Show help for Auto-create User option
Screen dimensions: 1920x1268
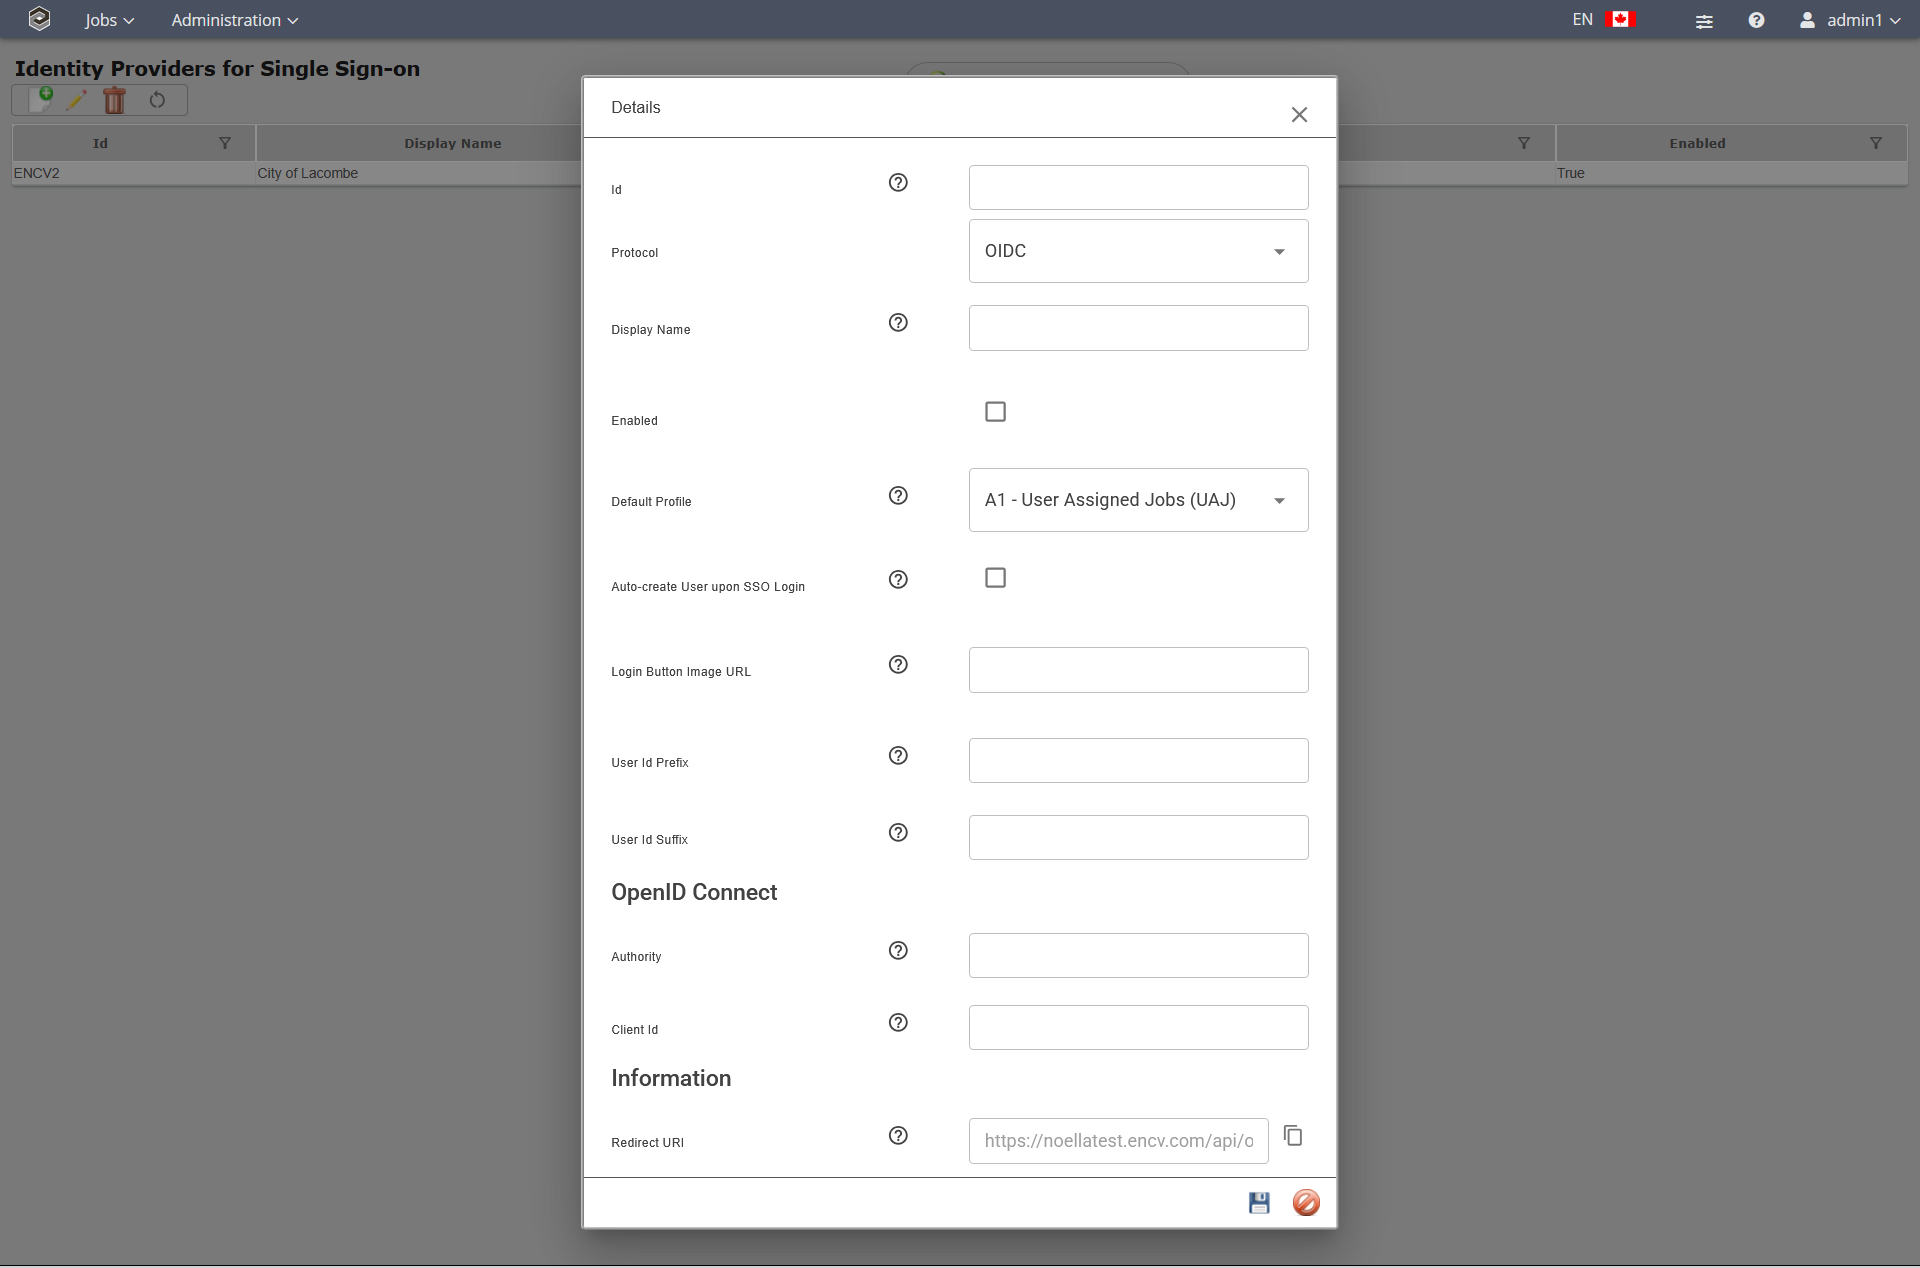[898, 579]
